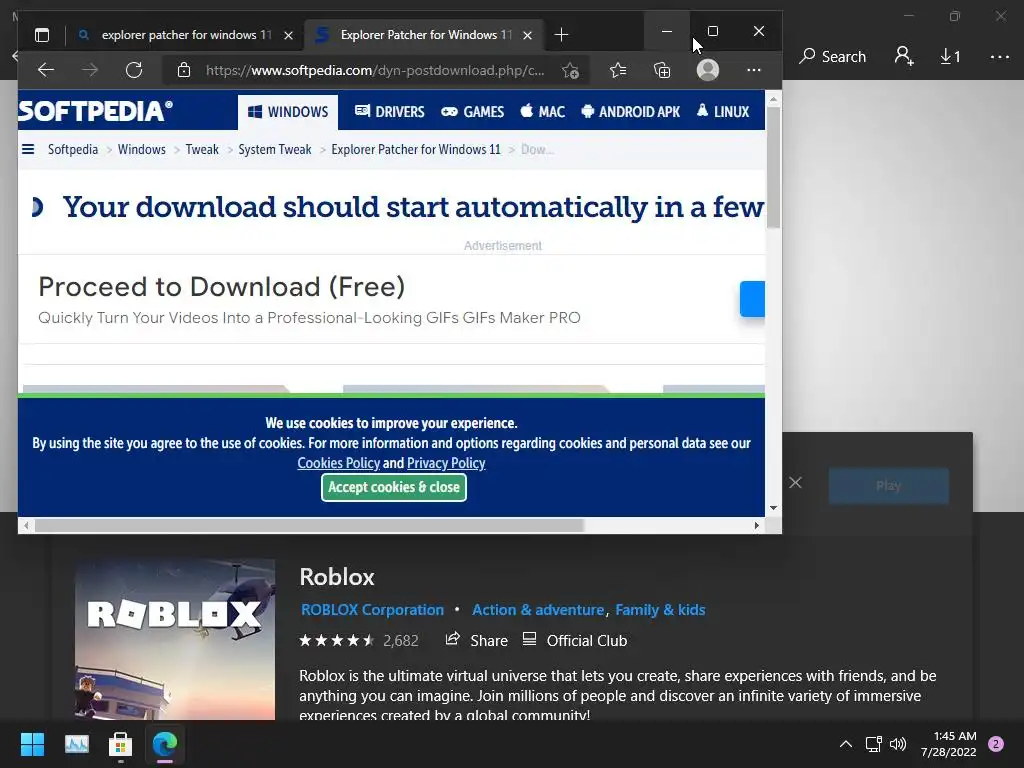Go to System Tweak breadcrumb
Screen dimensions: 1024x768
(x=275, y=150)
